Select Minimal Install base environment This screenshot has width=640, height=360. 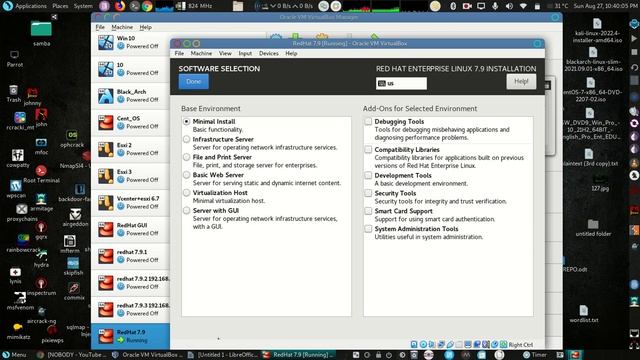point(187,122)
